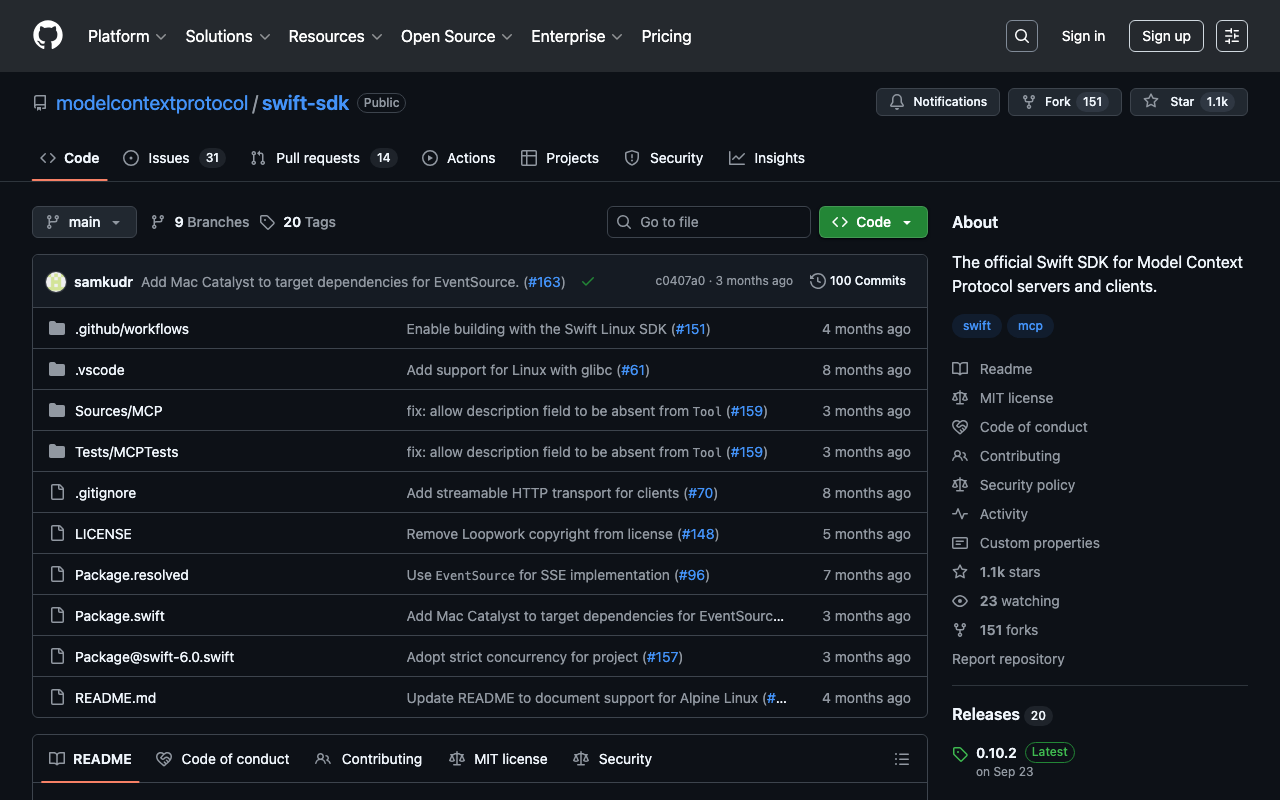The height and width of the screenshot is (800, 1280).
Task: Open the Open Source menu
Action: (456, 36)
